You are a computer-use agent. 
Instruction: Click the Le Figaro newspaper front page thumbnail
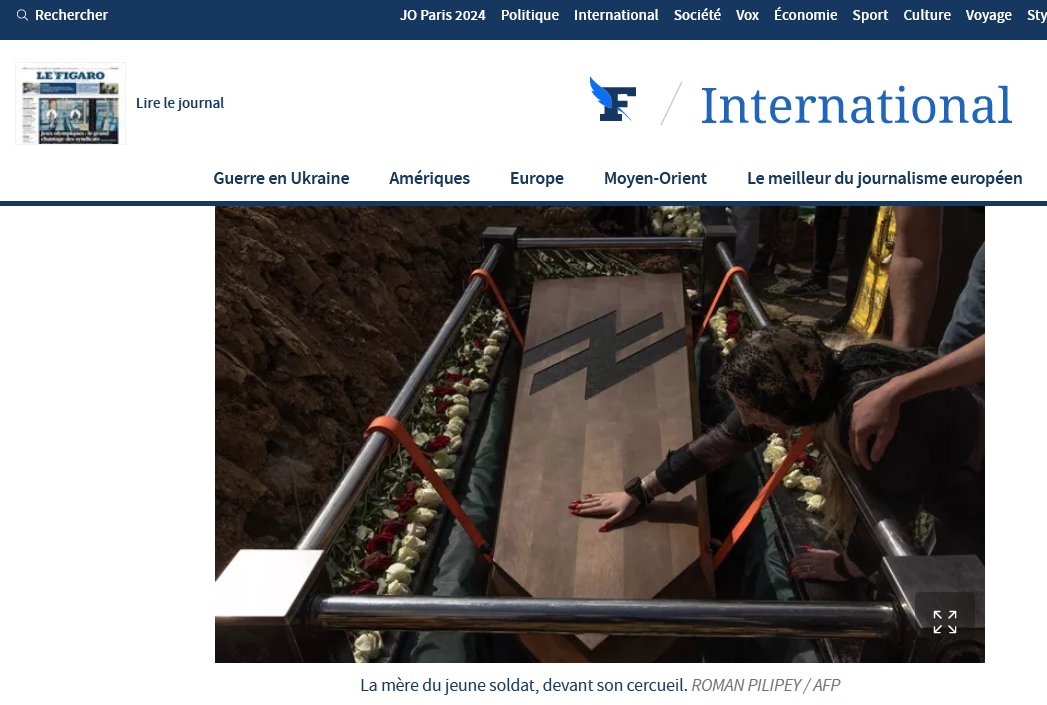pos(71,104)
